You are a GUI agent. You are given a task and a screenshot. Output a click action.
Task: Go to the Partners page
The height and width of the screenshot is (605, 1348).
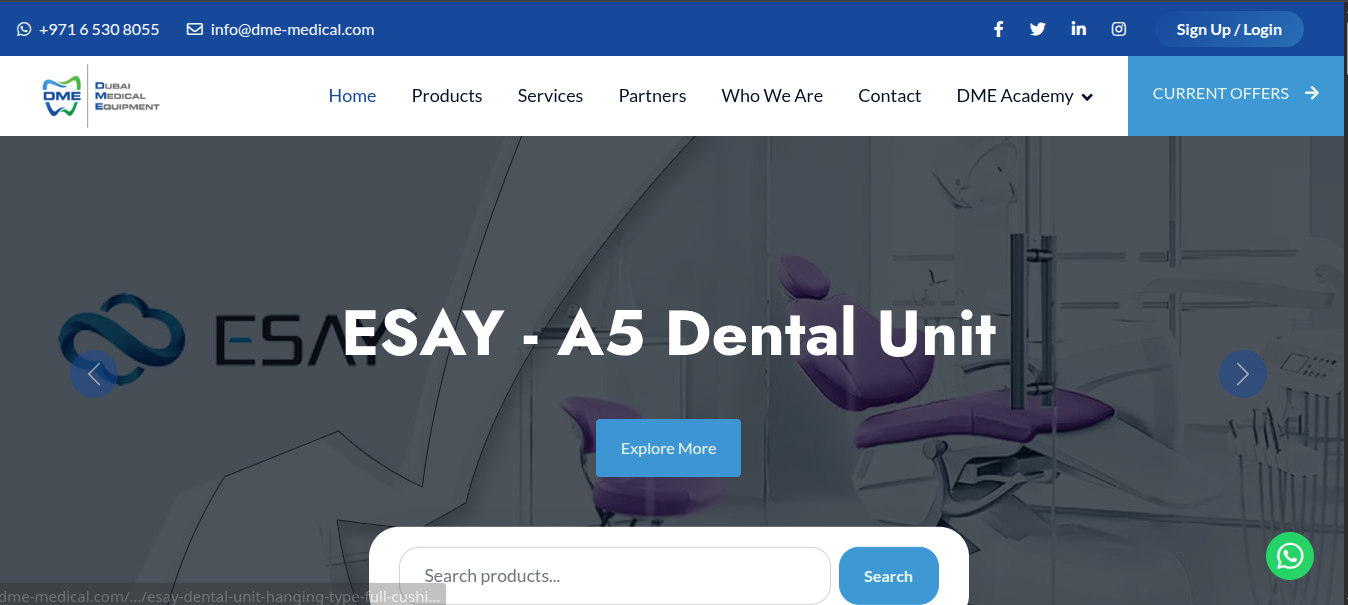(652, 96)
